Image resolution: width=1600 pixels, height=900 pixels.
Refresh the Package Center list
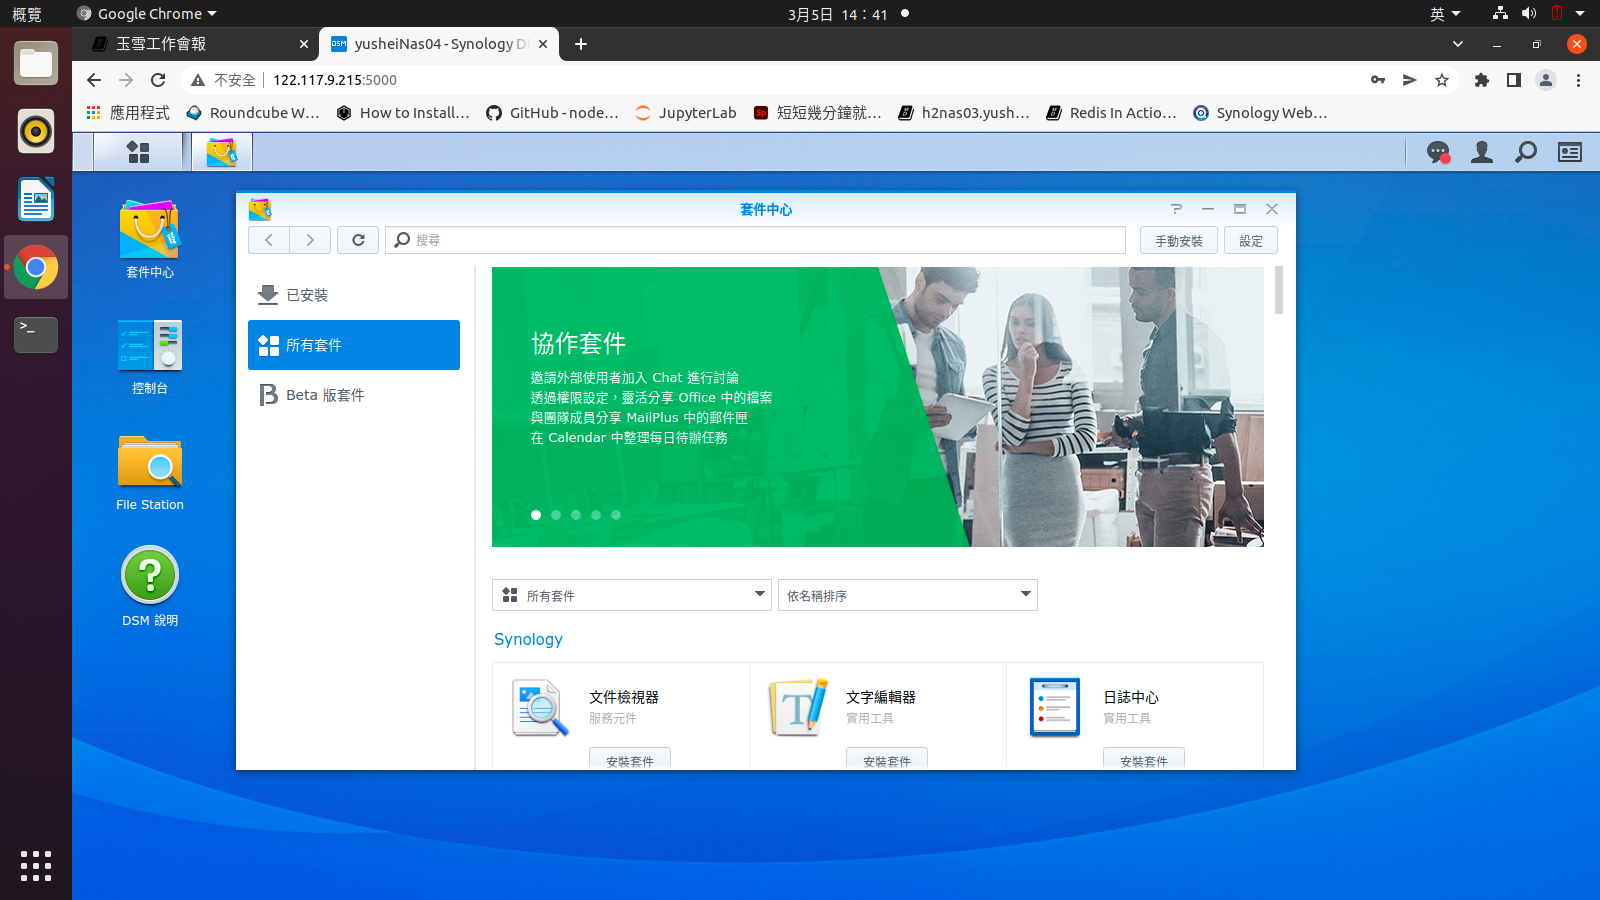[358, 240]
